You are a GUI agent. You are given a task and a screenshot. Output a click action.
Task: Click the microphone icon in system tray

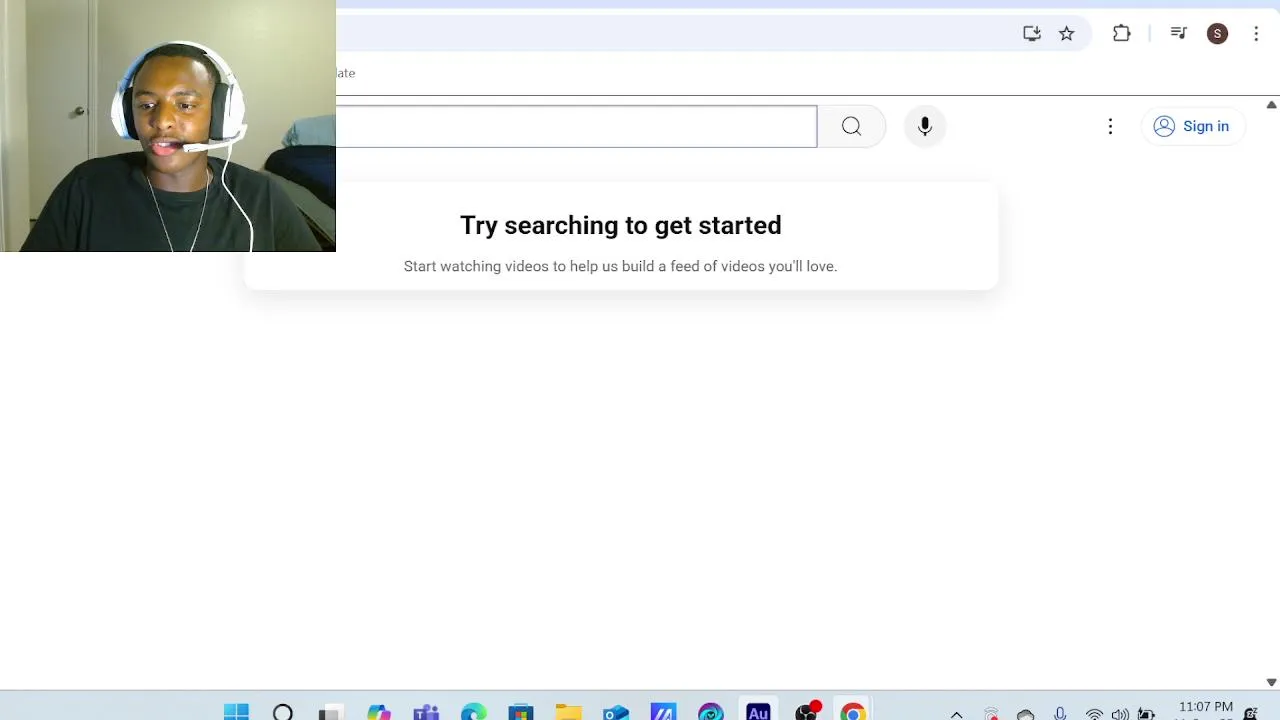click(x=1060, y=714)
